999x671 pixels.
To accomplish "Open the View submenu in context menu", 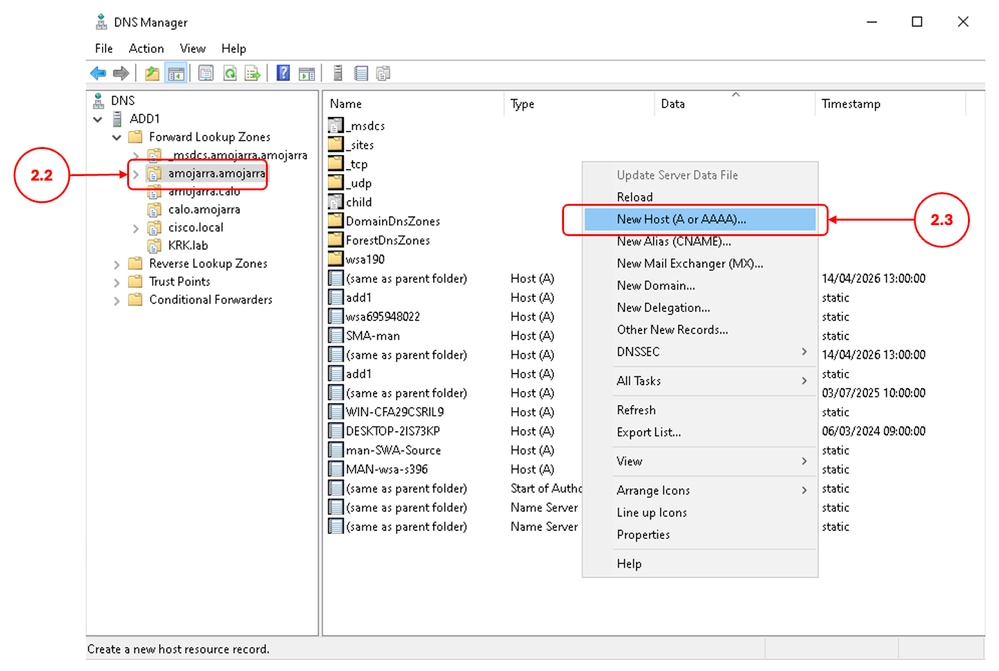I will click(x=700, y=461).
